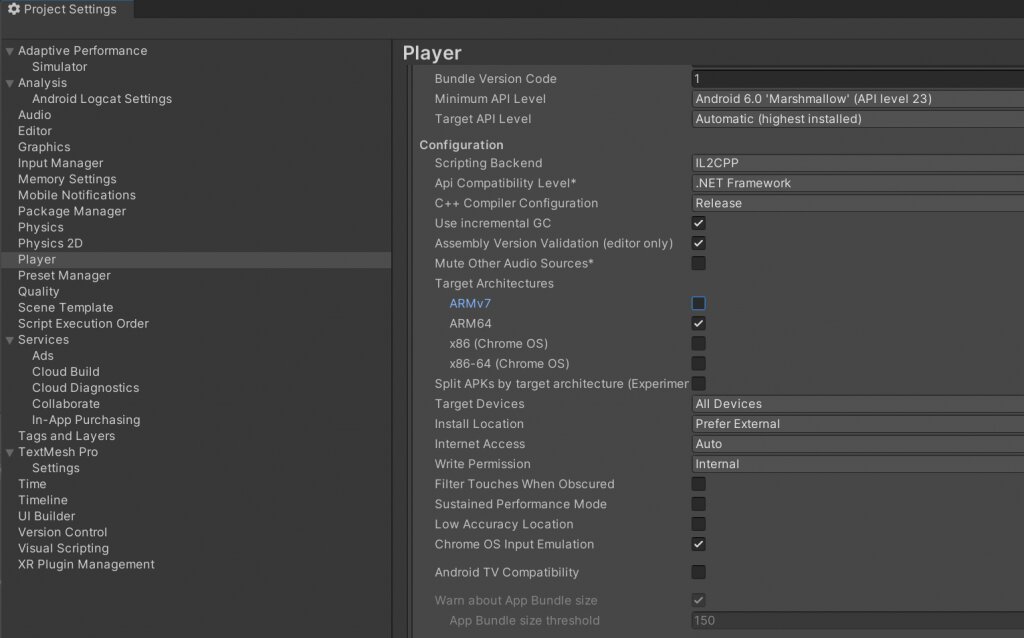Uncheck Chrome OS Input Emulation

(698, 545)
